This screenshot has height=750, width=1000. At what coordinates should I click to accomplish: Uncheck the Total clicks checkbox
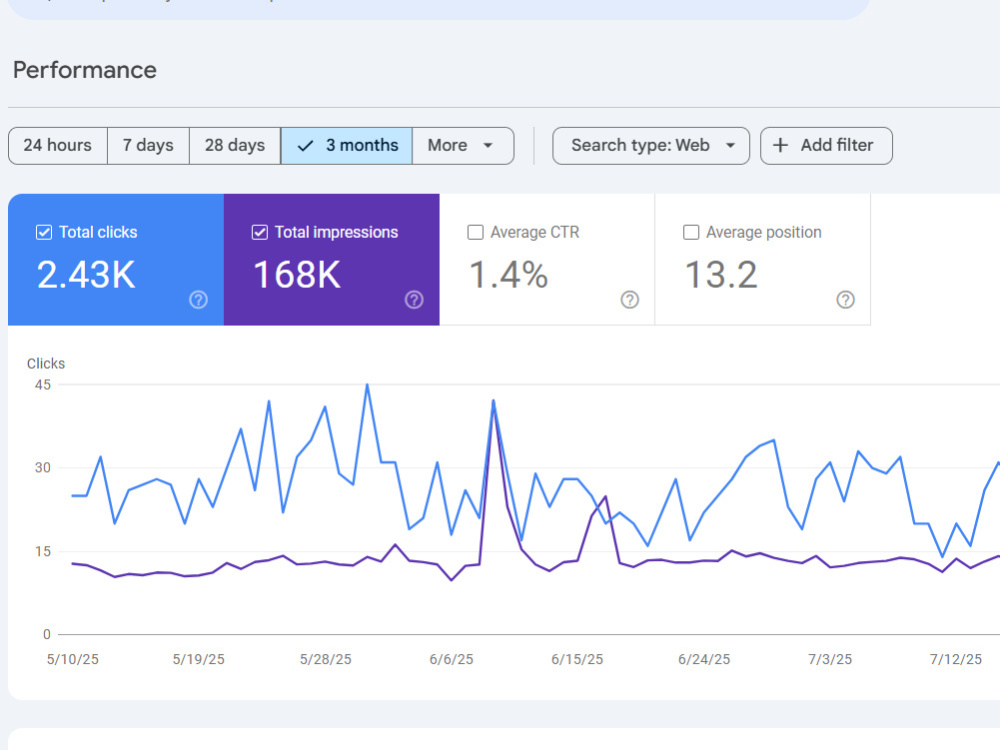click(x=44, y=232)
